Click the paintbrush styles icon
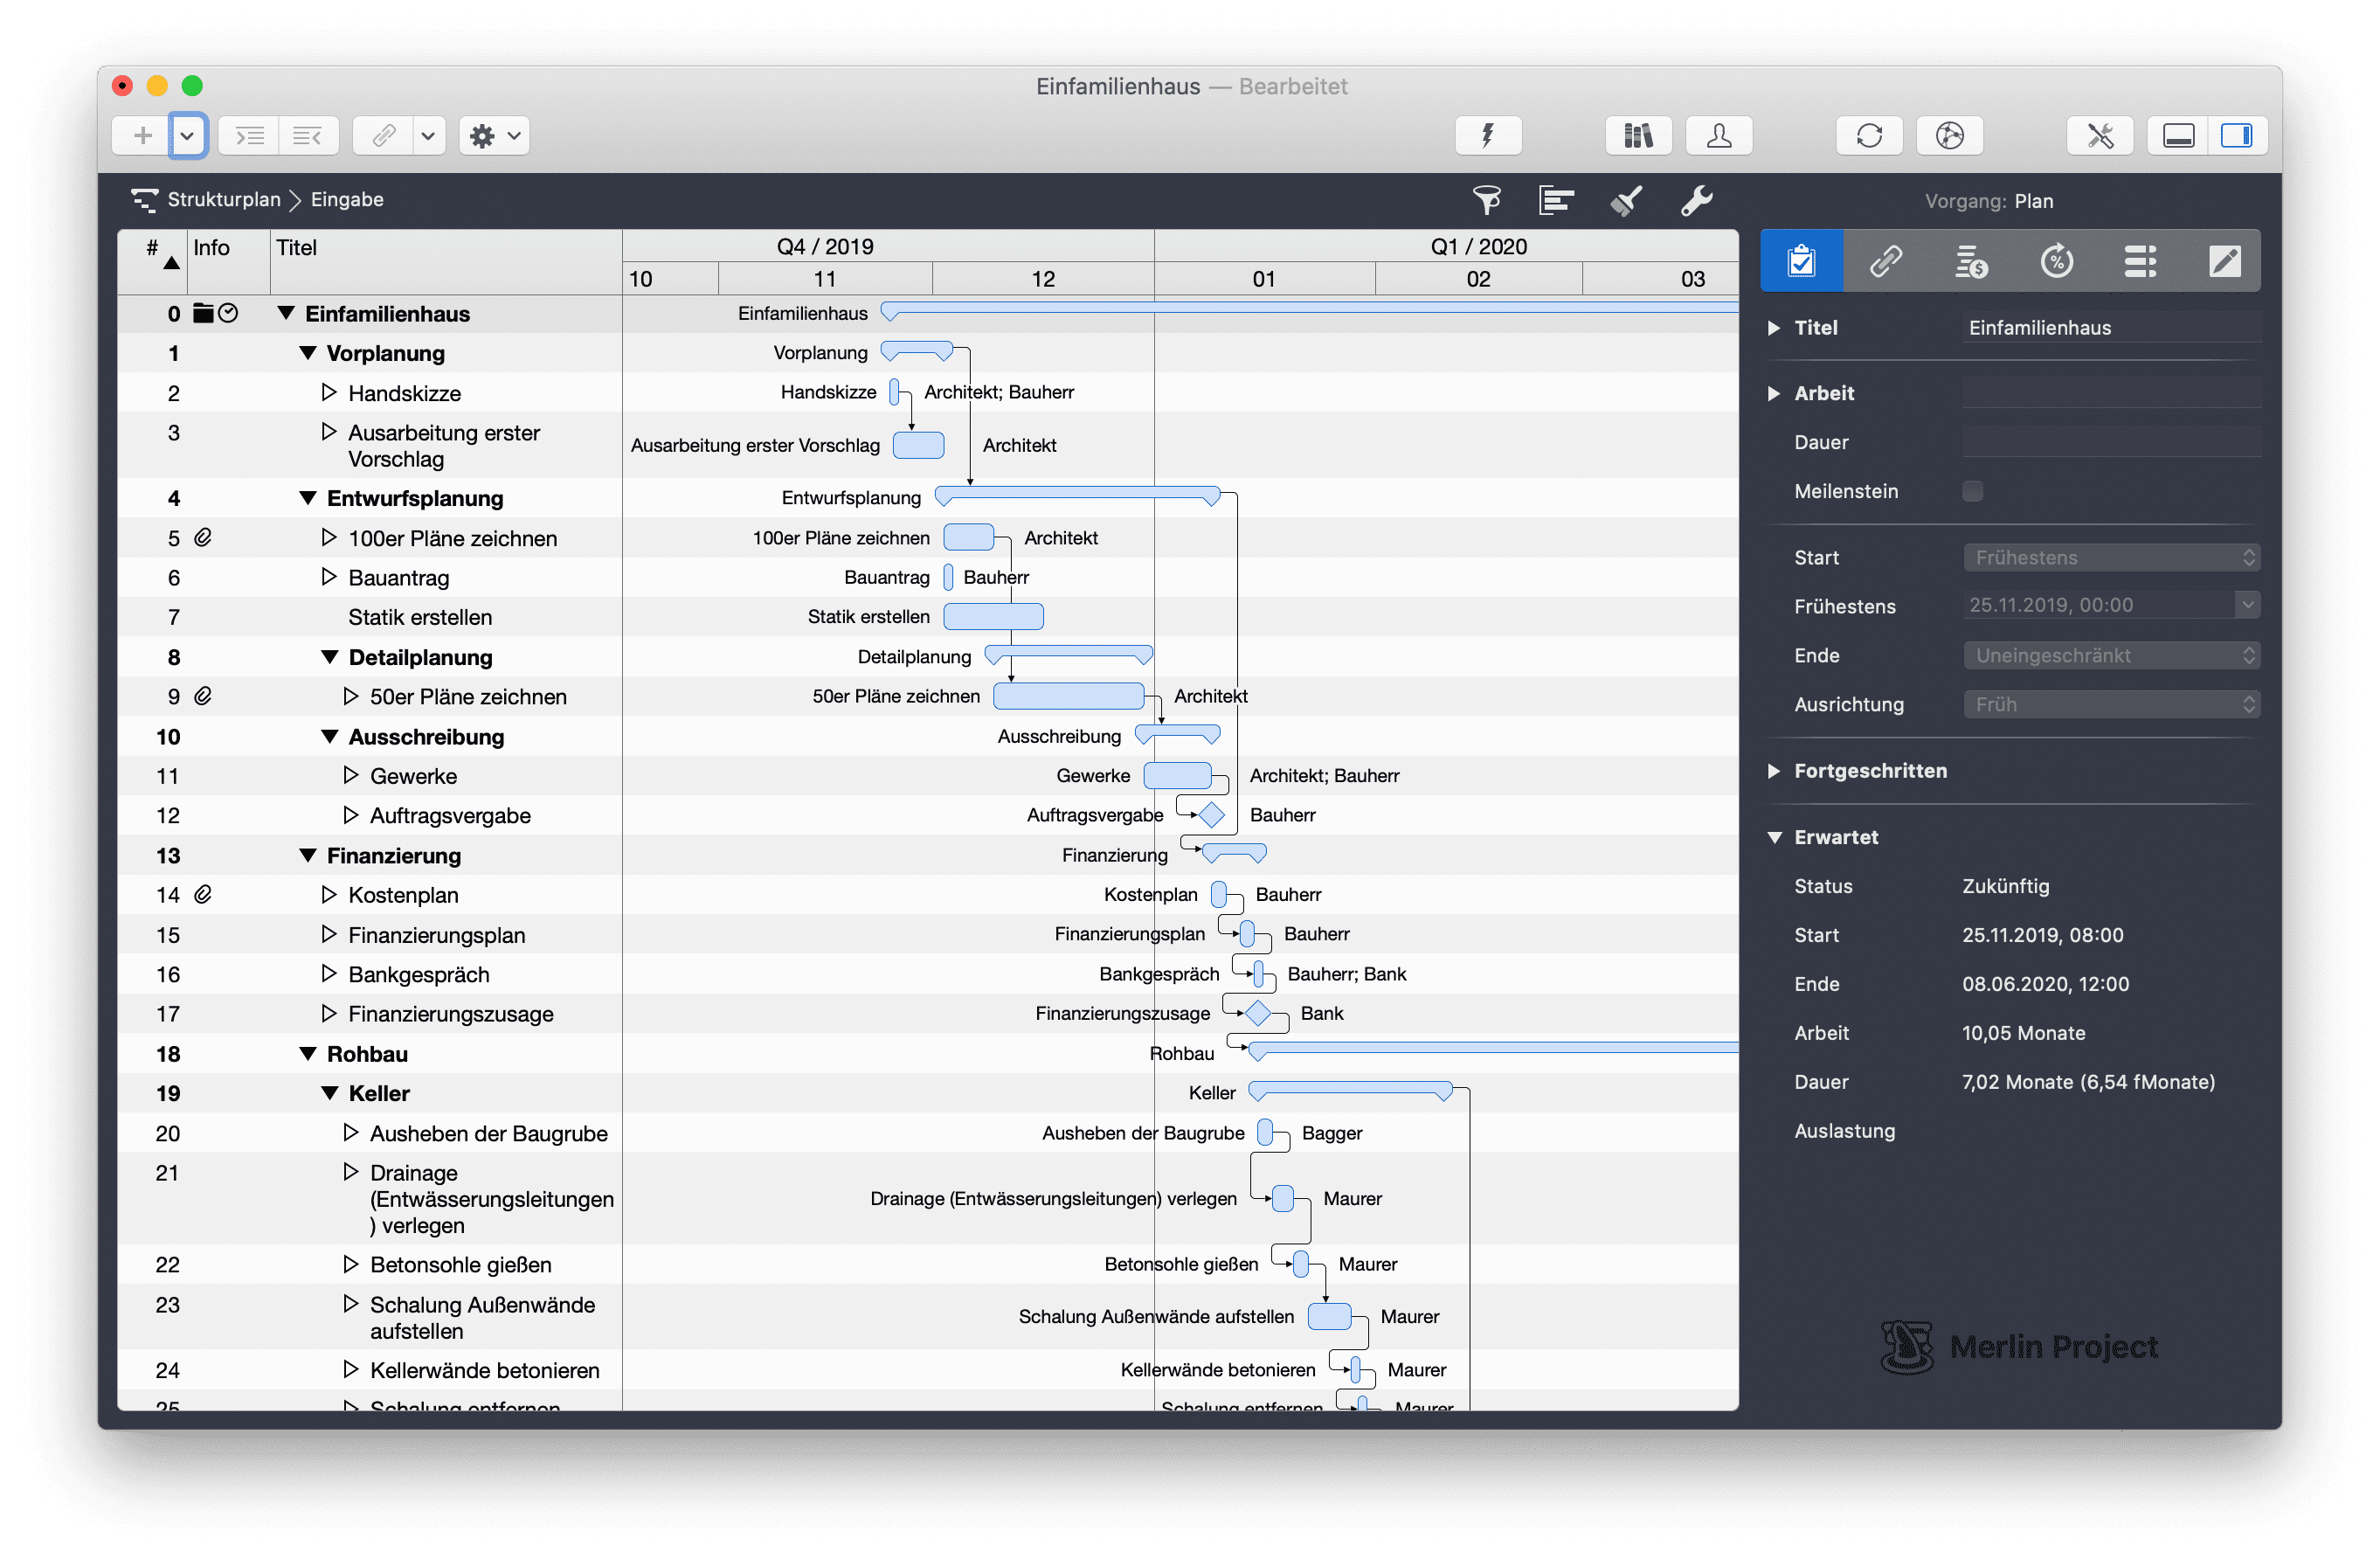Viewport: 2380px width, 1559px height. pyautogui.click(x=1626, y=200)
